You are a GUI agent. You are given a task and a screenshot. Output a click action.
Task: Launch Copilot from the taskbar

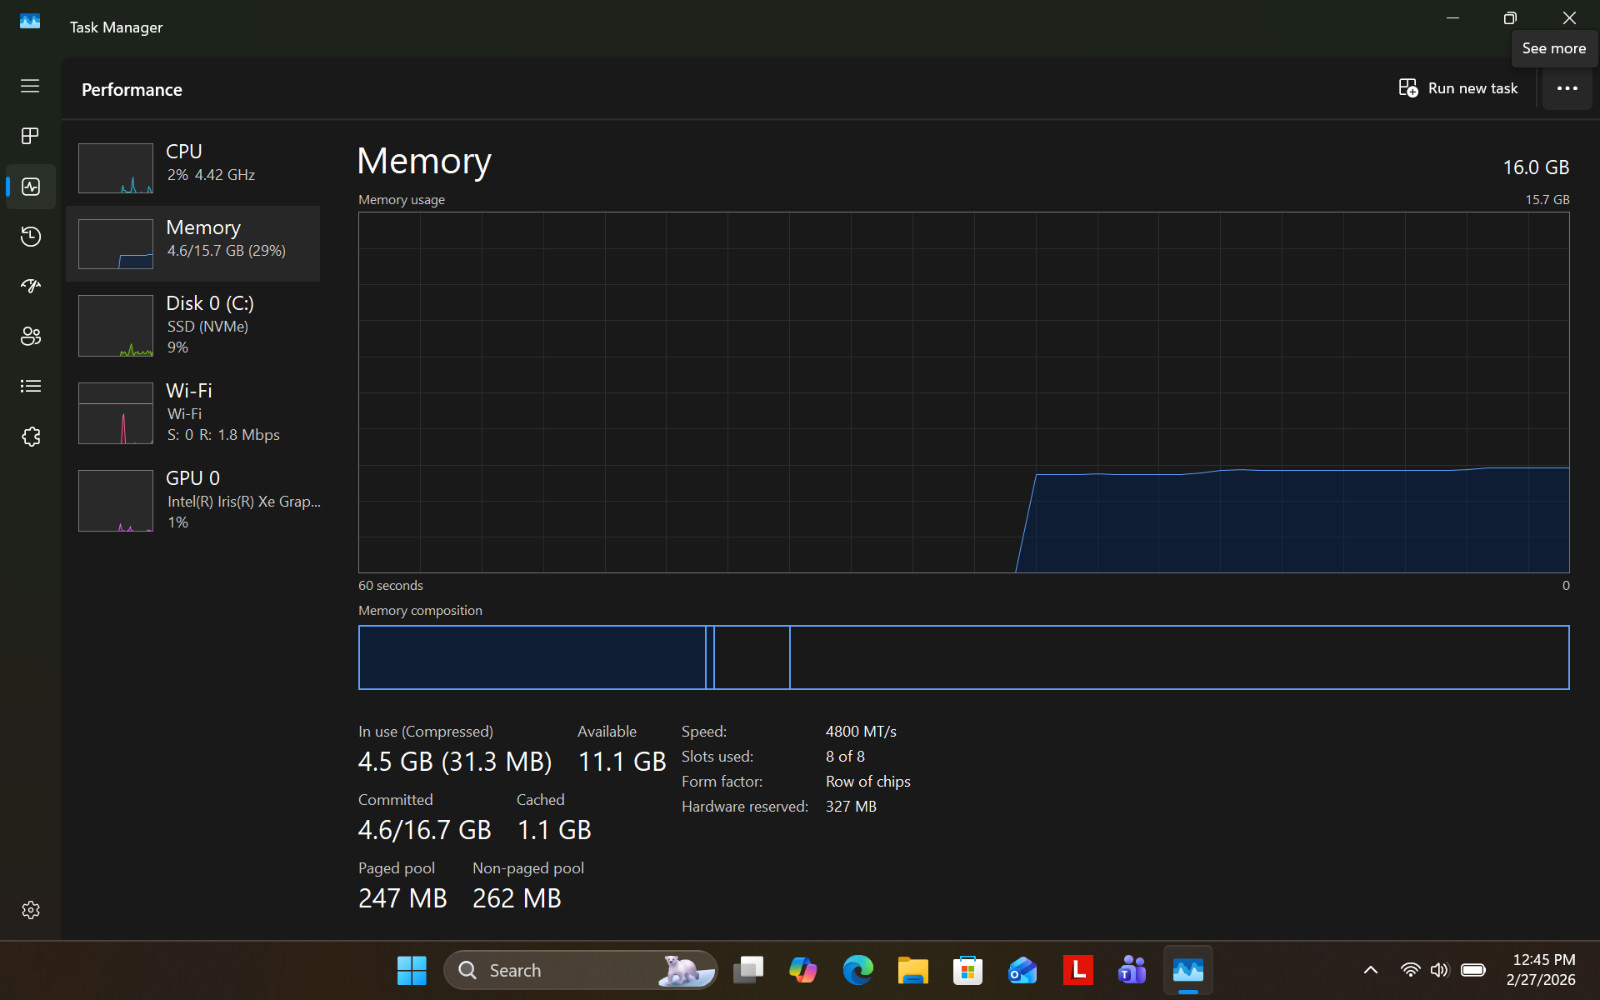[x=803, y=970]
